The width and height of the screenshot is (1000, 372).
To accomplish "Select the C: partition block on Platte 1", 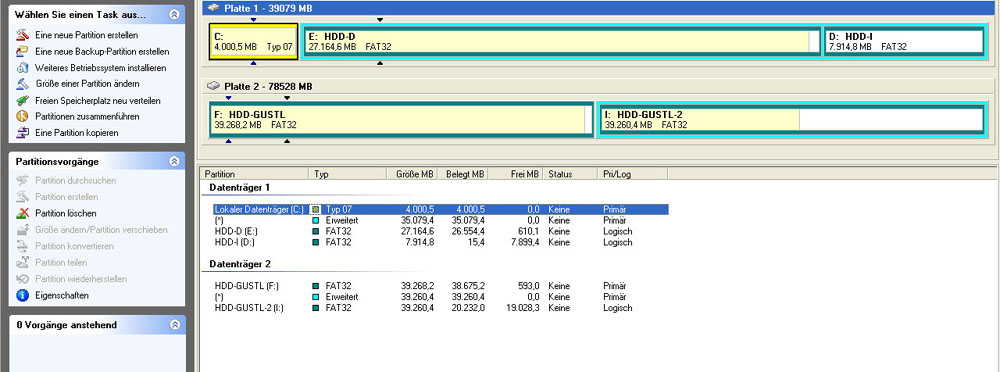I will (x=253, y=41).
